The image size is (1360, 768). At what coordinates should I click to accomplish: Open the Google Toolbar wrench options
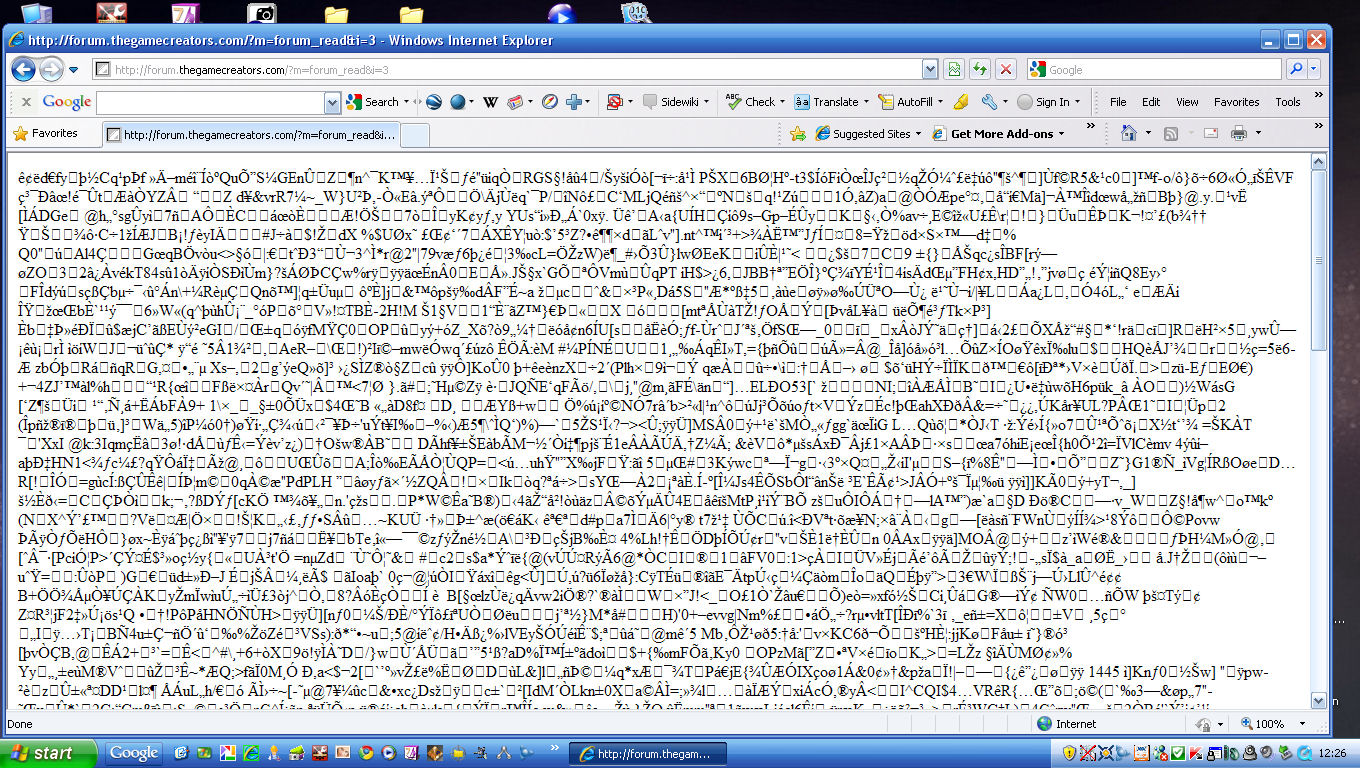(988, 102)
